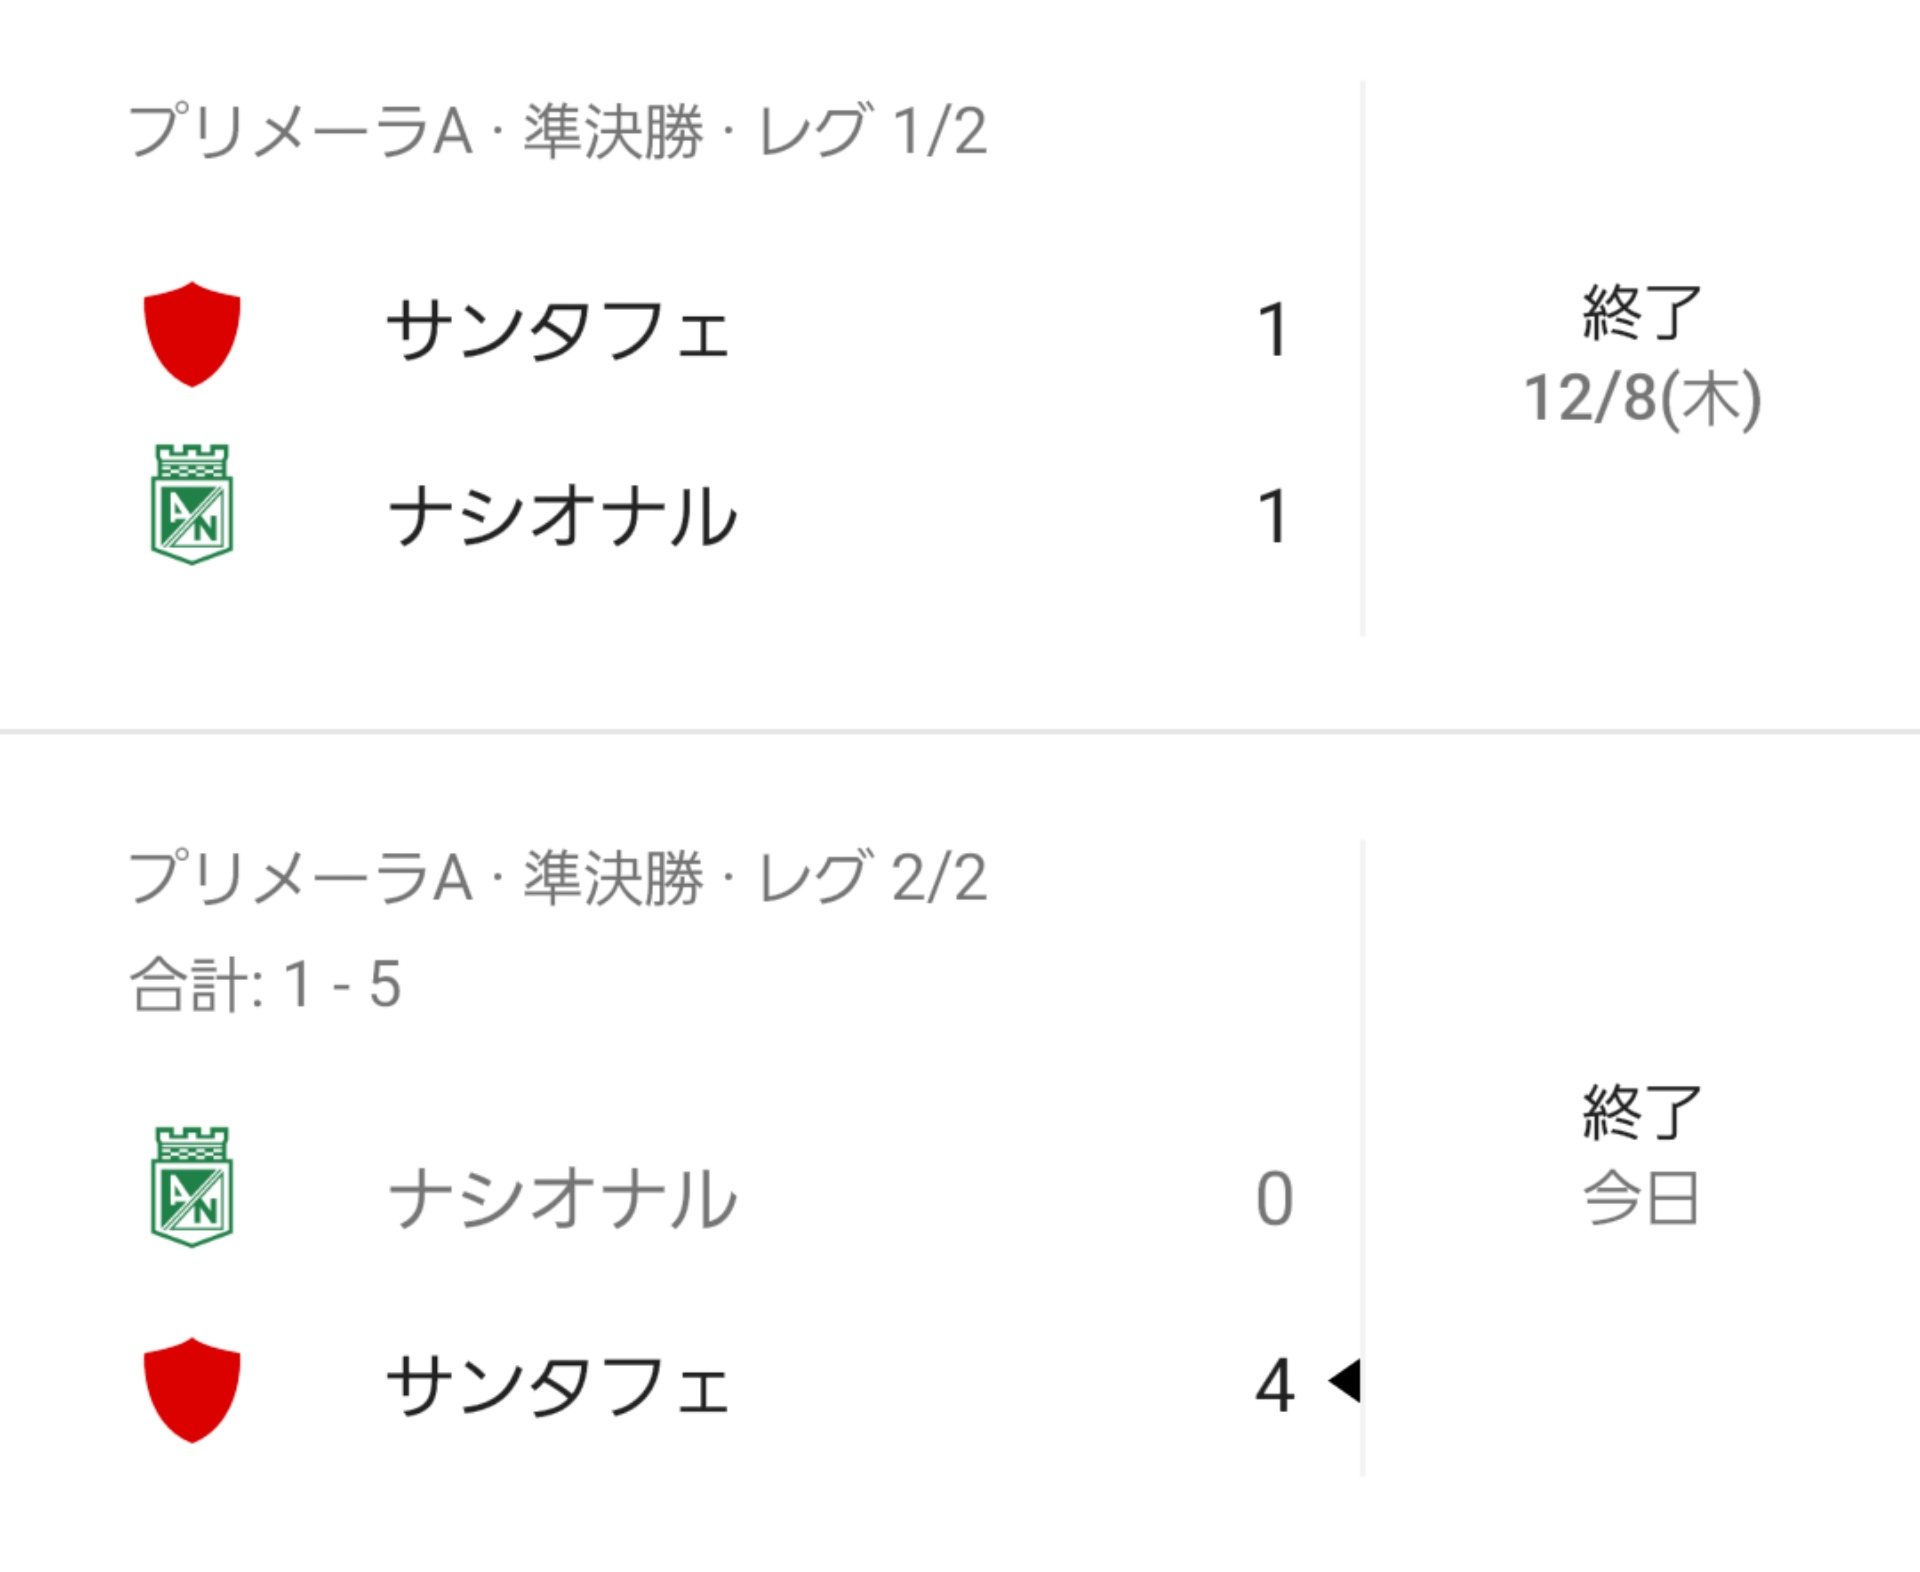Click Nacional green crest in leg 1
Image resolution: width=1920 pixels, height=1572 pixels.
point(192,504)
